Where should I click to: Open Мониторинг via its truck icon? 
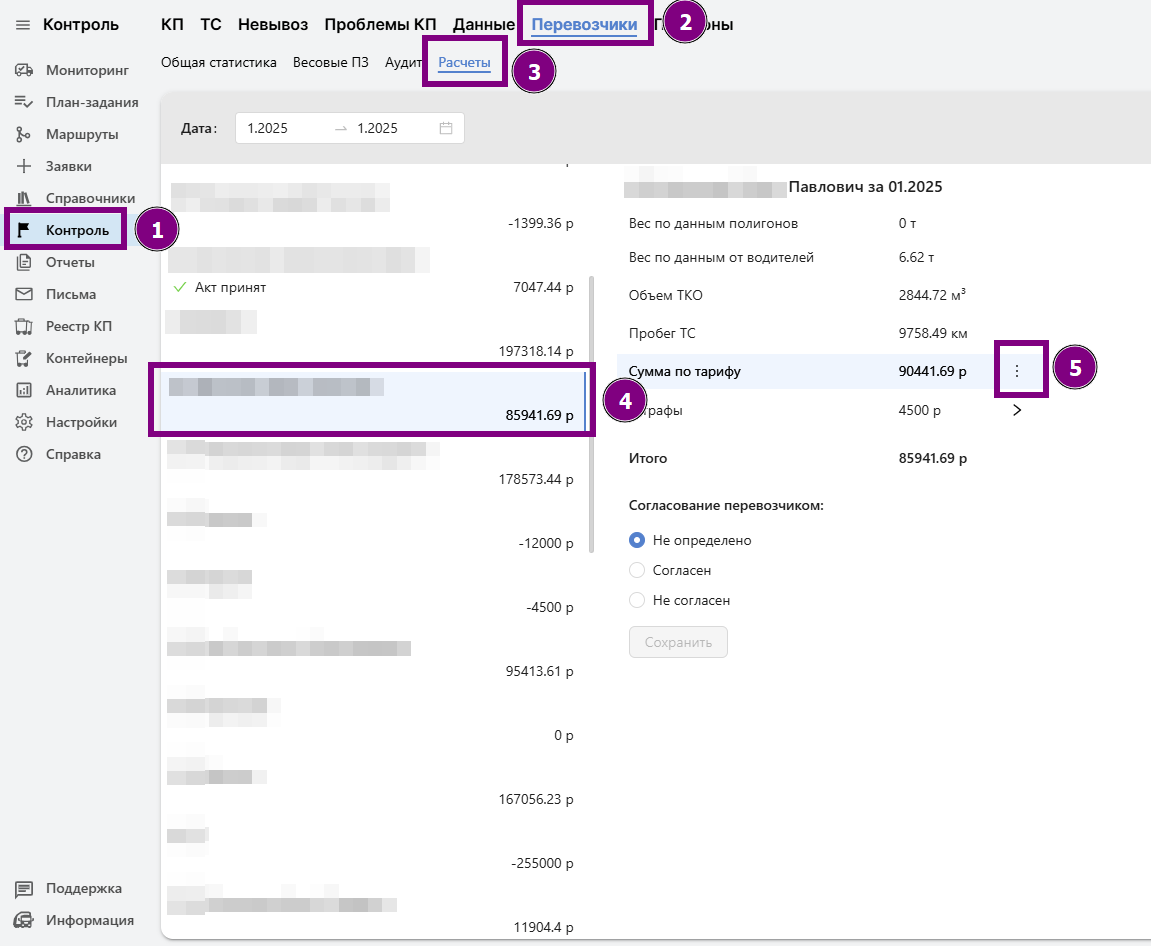(x=25, y=70)
